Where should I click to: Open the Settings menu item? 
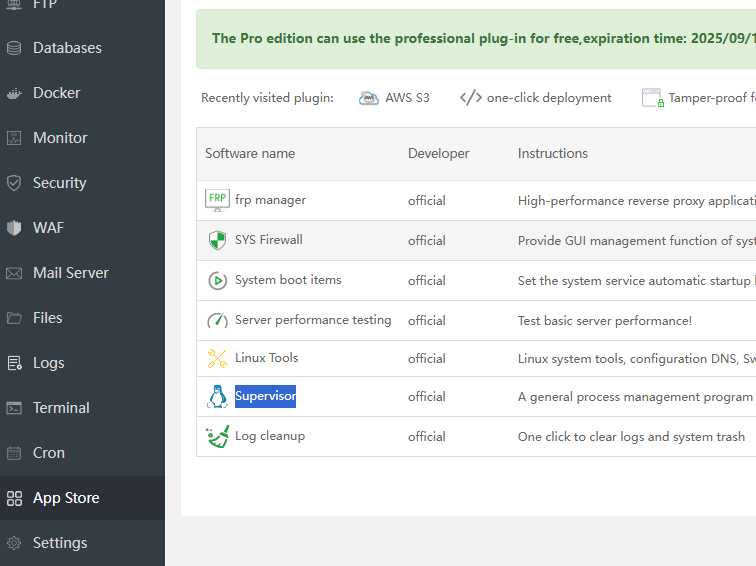click(x=60, y=543)
